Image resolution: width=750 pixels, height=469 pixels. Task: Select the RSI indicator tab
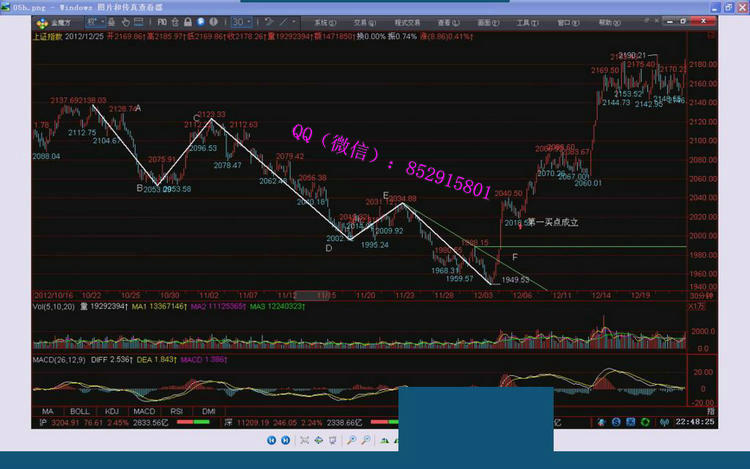pyautogui.click(x=179, y=410)
